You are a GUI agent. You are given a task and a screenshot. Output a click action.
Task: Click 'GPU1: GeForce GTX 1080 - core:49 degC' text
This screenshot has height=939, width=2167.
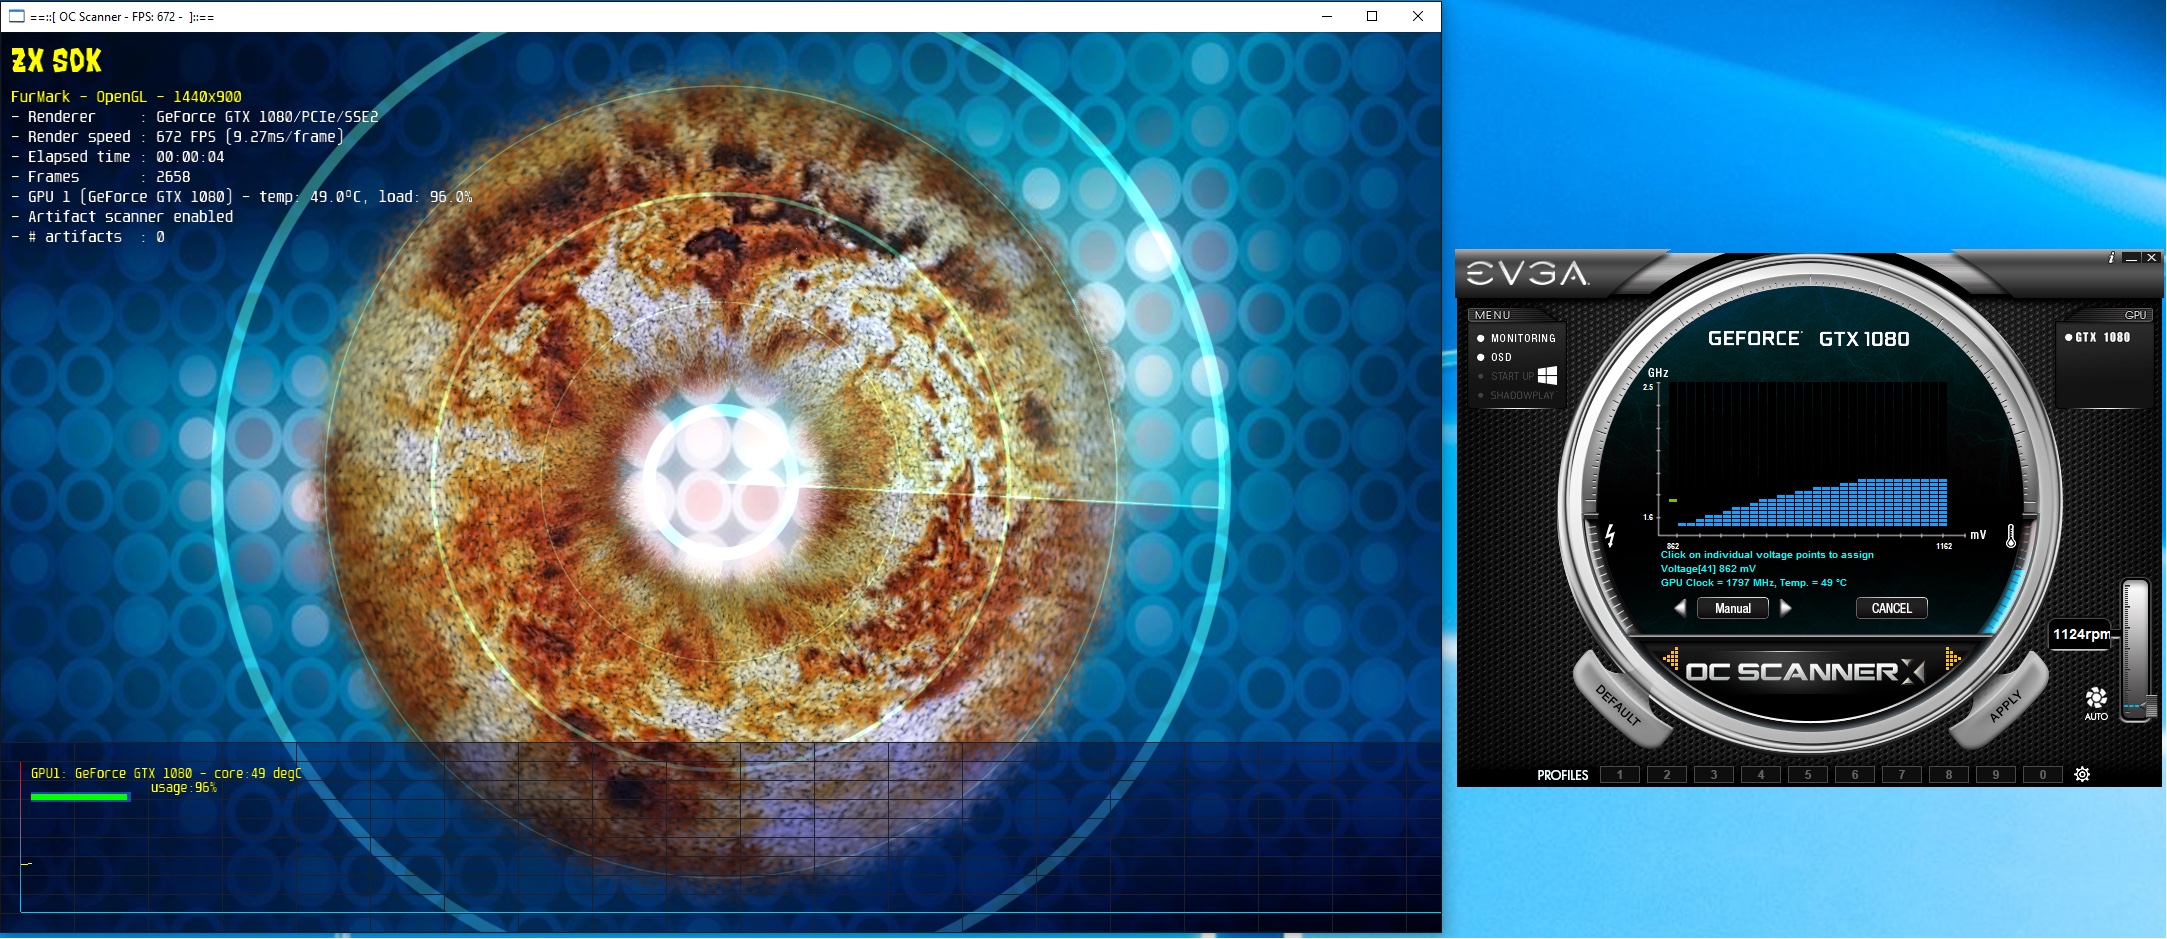coord(166,773)
